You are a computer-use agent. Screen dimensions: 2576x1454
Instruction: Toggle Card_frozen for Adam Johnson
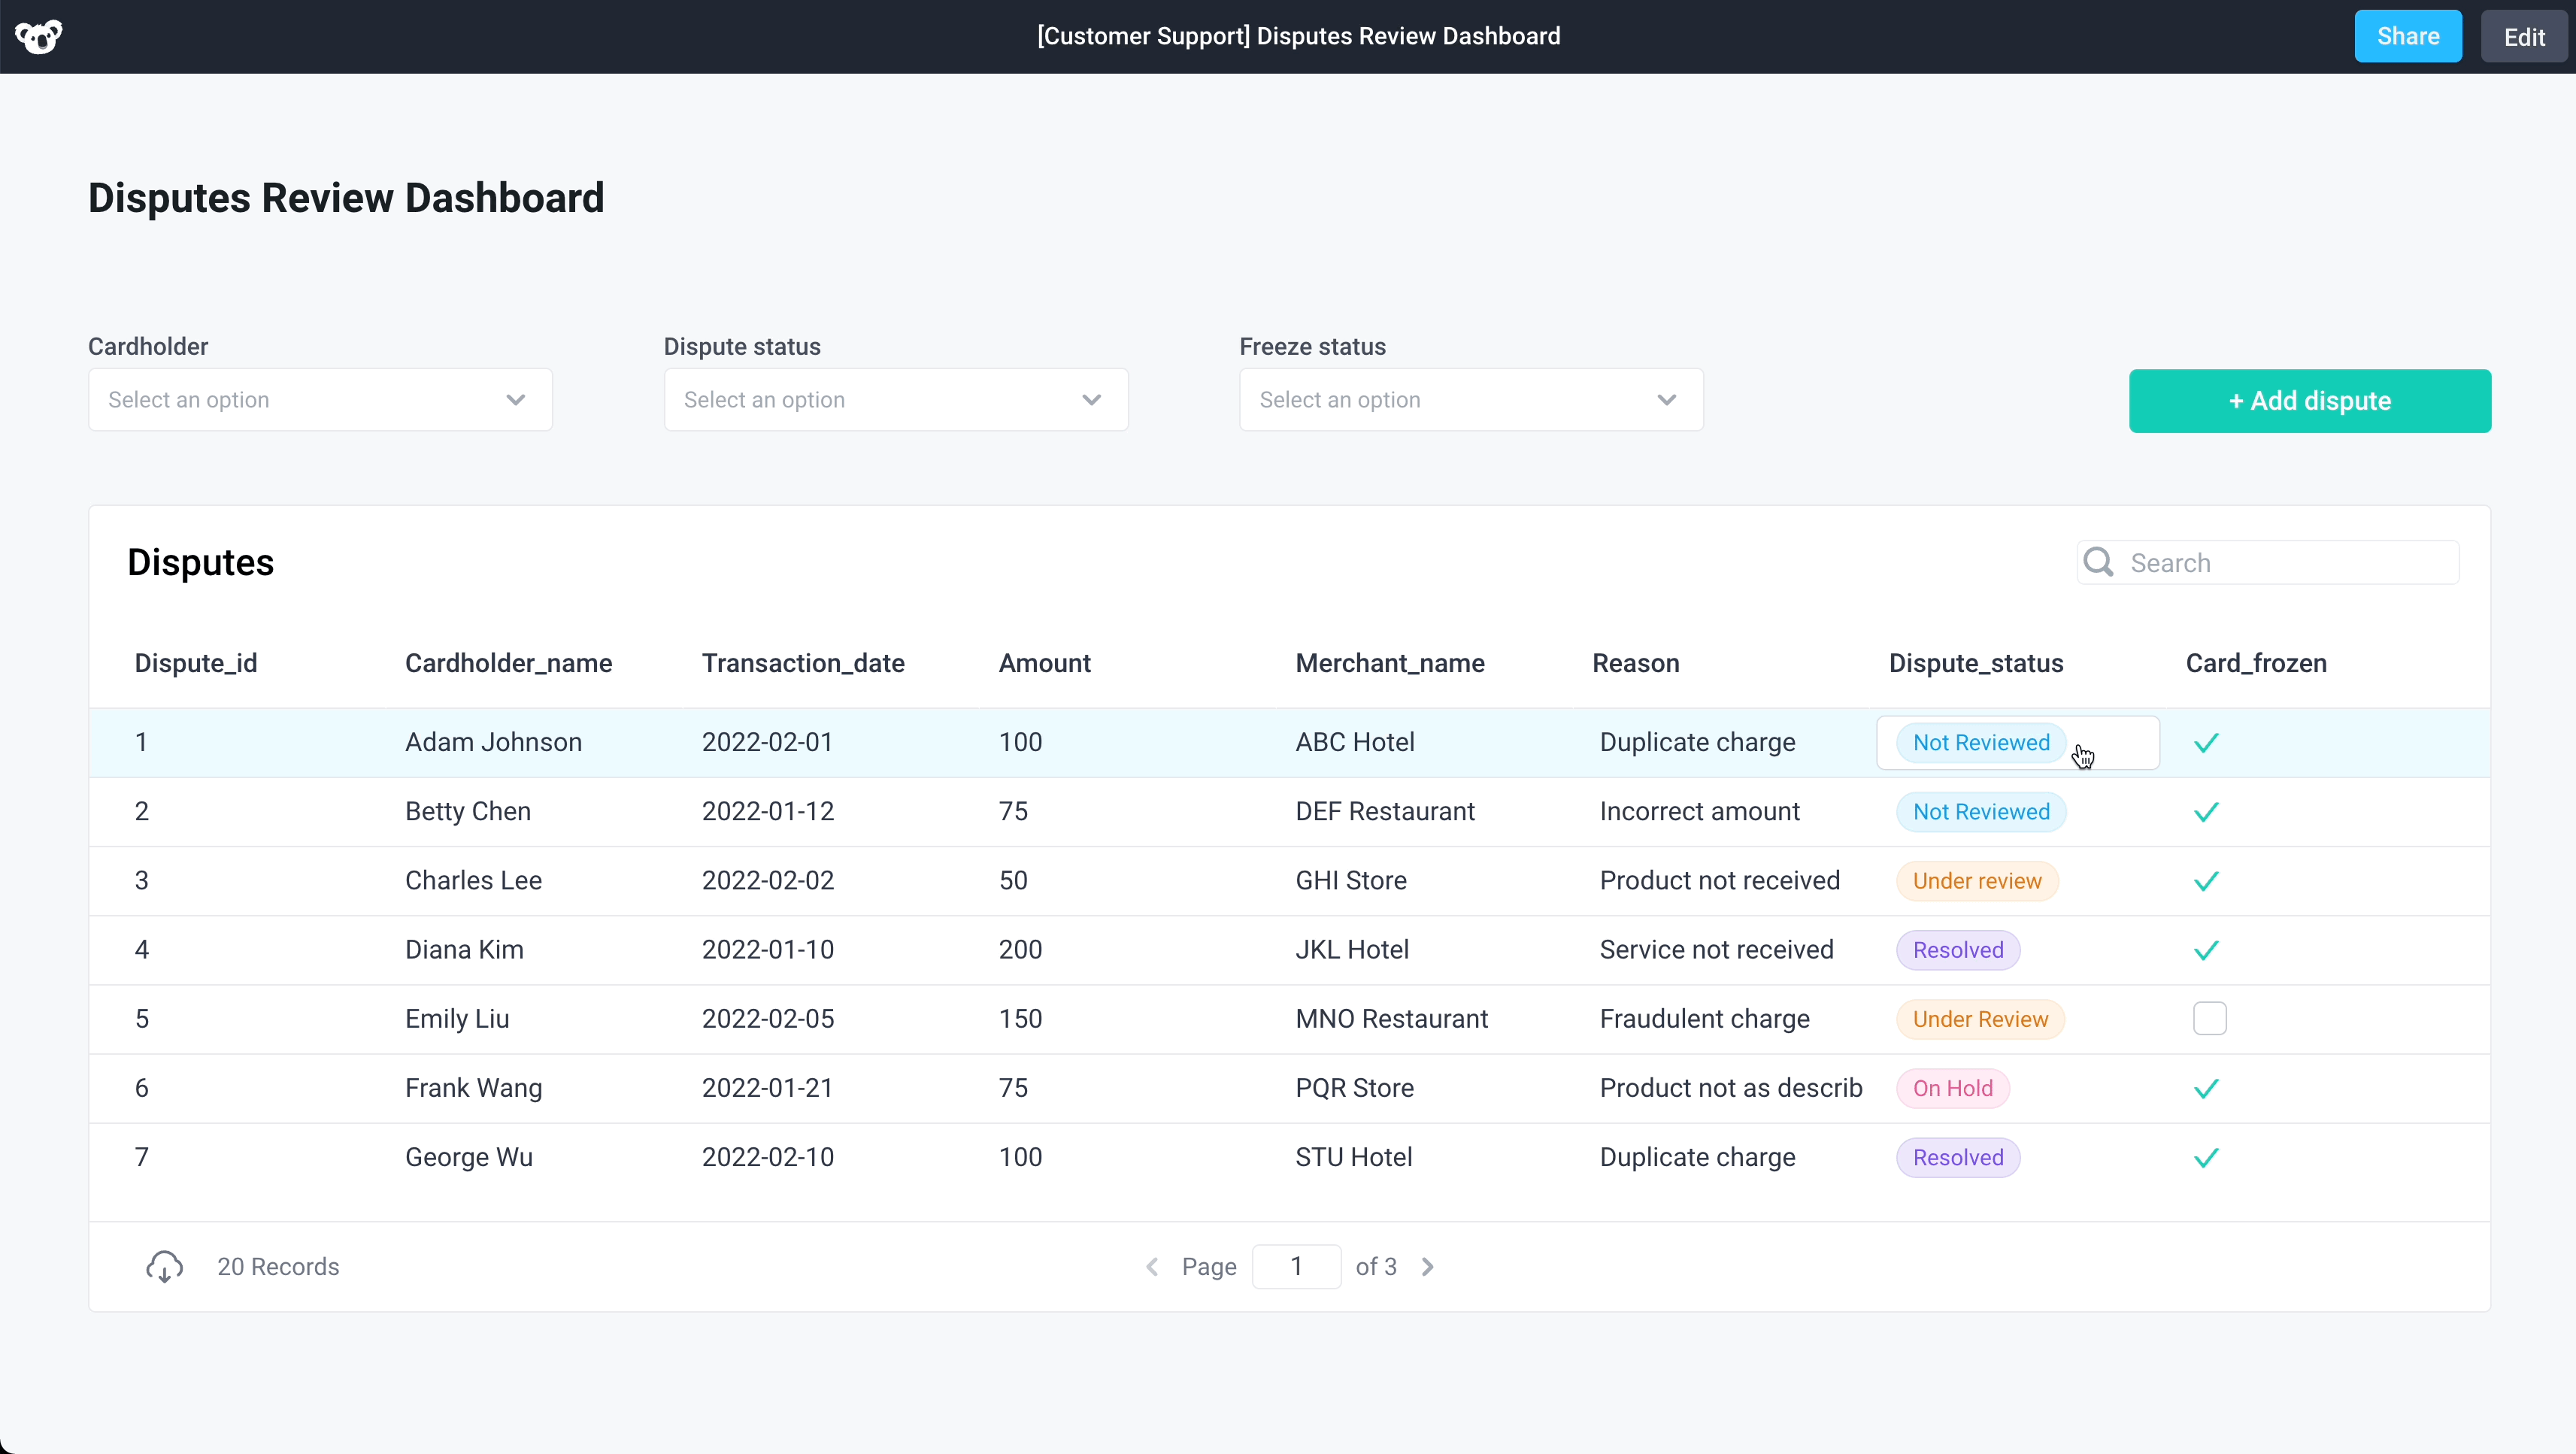pyautogui.click(x=2206, y=743)
